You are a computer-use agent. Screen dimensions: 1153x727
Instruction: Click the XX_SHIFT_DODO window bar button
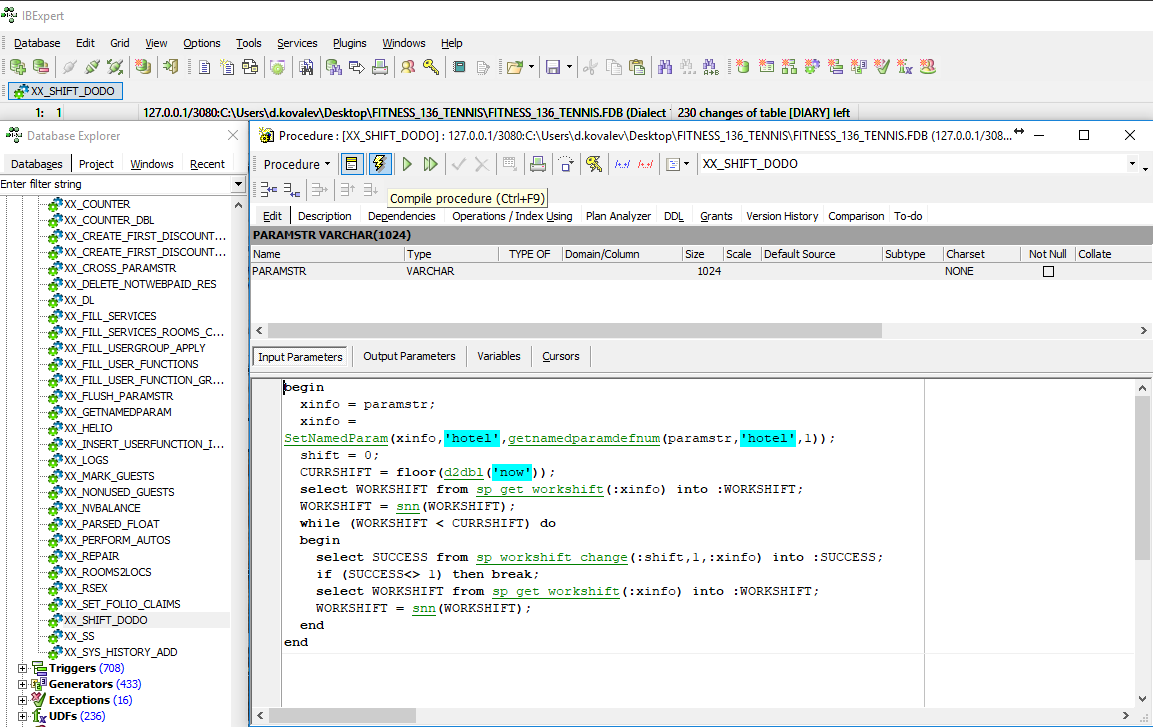pos(66,91)
